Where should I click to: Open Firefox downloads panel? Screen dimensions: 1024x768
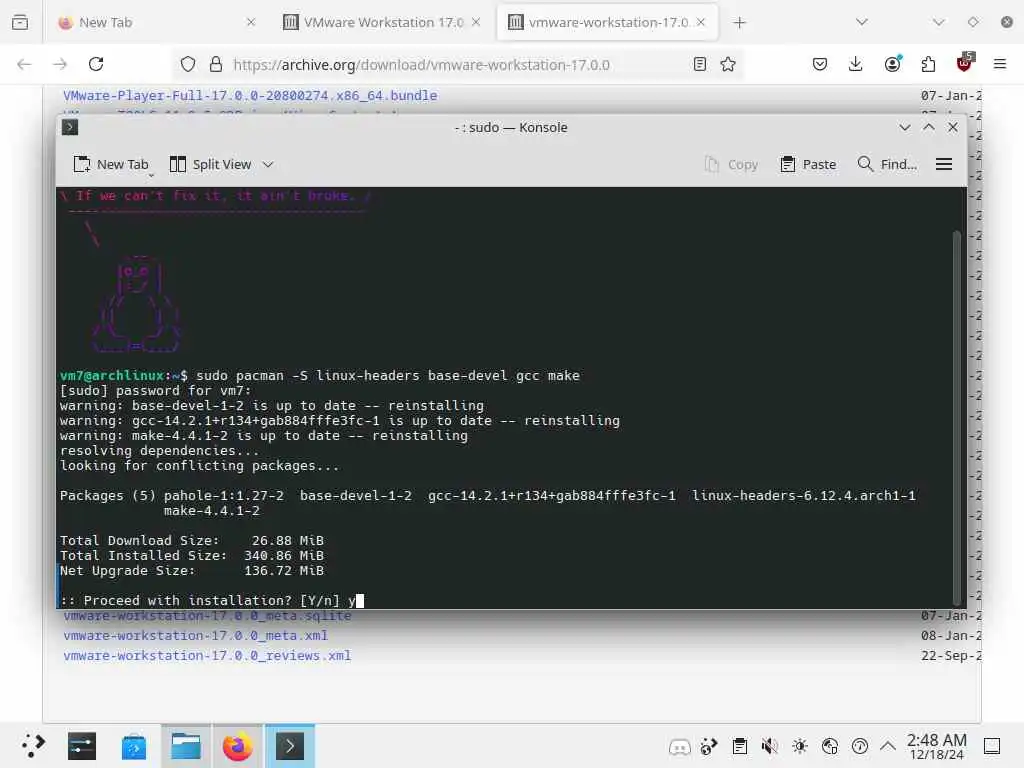856,64
